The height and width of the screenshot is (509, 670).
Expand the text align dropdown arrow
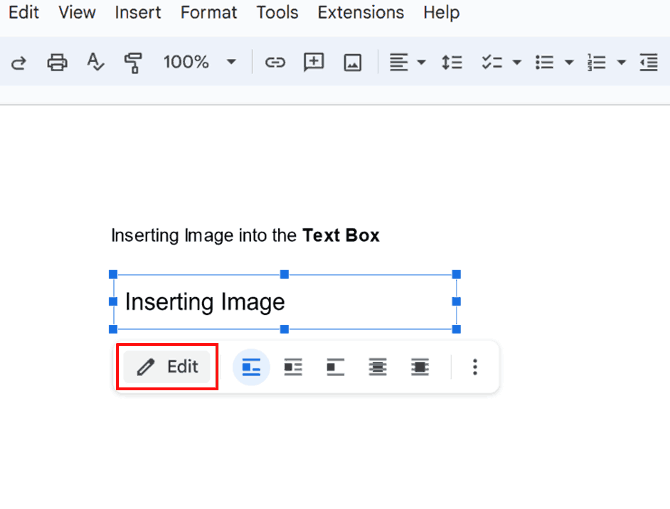point(421,62)
